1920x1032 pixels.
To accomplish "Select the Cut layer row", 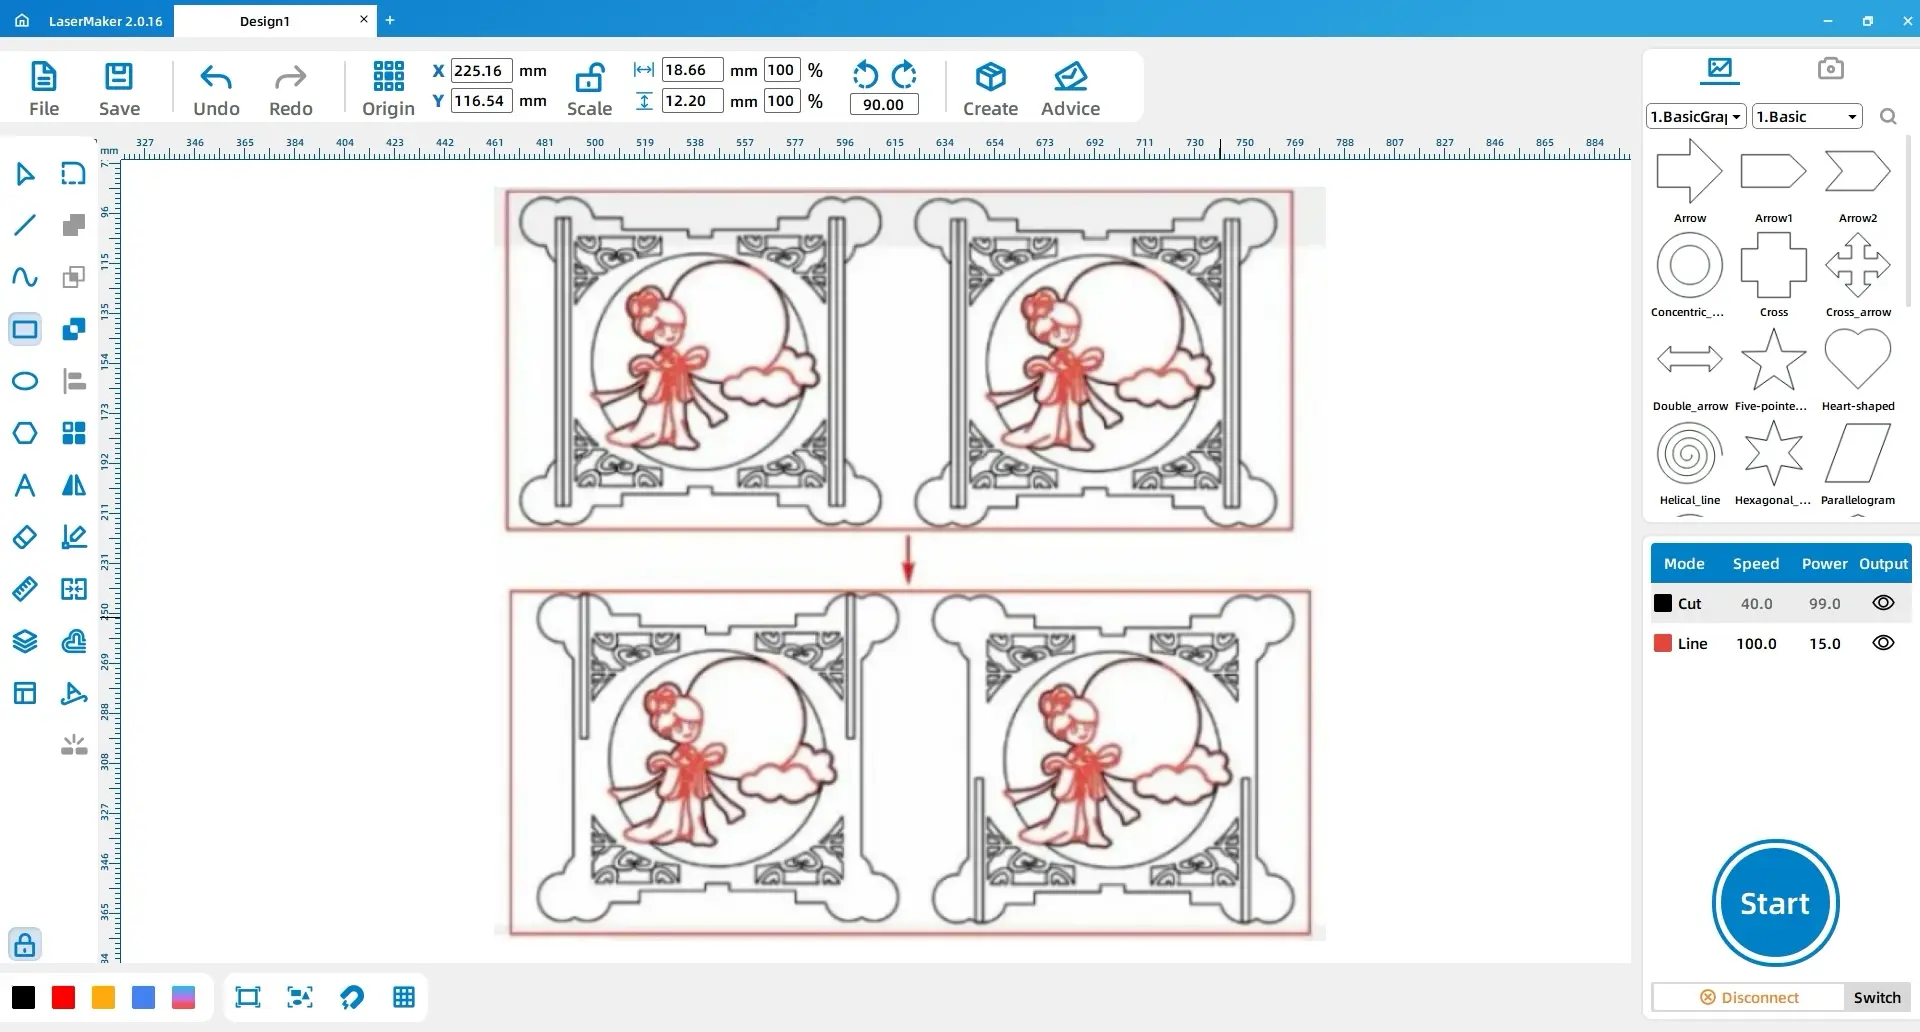I will 1780,603.
